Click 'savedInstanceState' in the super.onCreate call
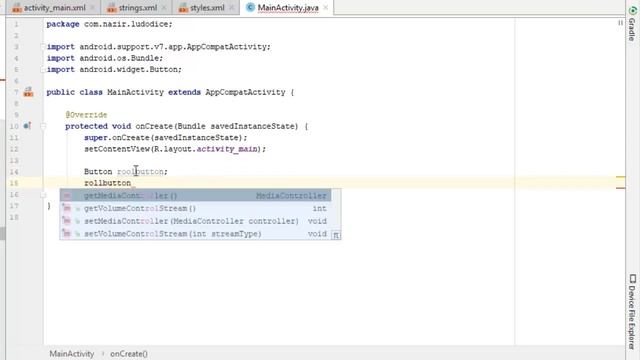The height and width of the screenshot is (360, 640). coord(196,138)
